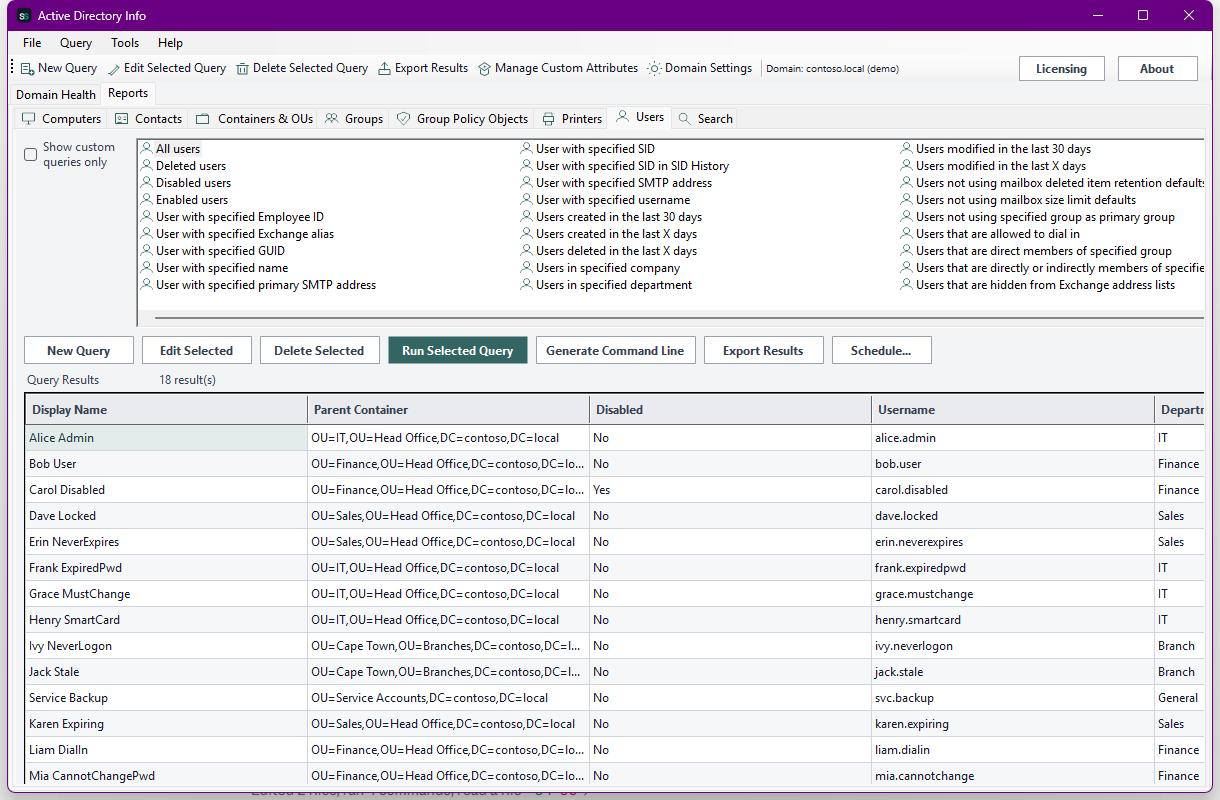Select the Mia CannotChangePwd result row
1220x800 pixels.
coord(615,776)
